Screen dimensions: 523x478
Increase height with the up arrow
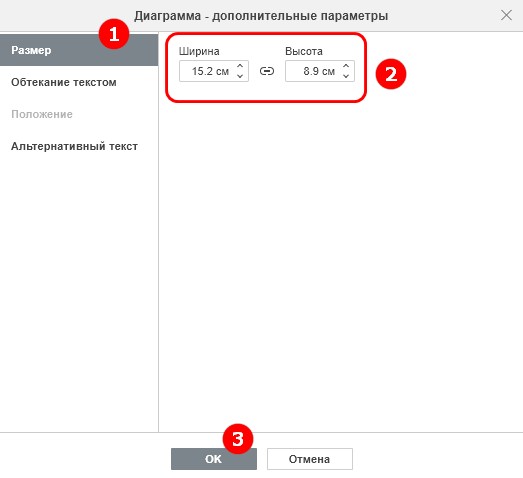click(x=346, y=66)
